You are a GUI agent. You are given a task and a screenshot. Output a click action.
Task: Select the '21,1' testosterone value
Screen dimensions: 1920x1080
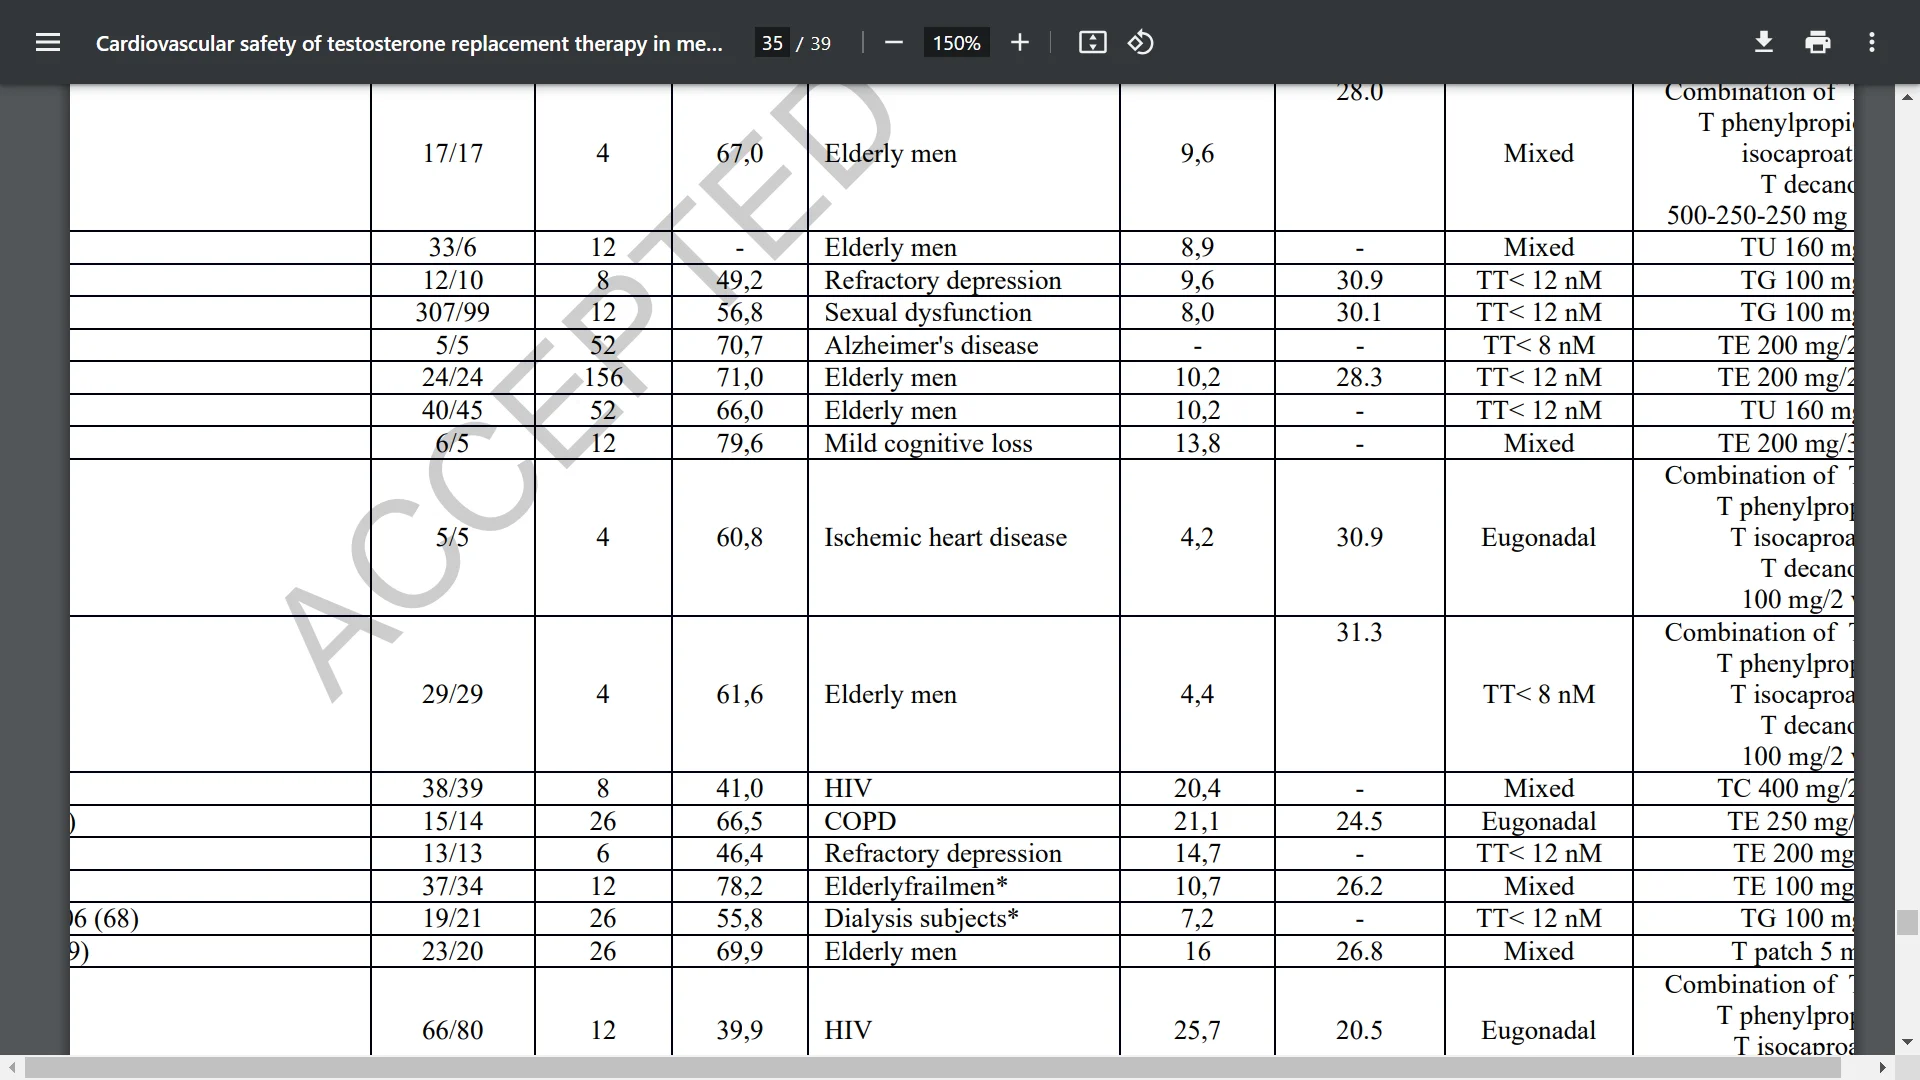(1197, 821)
